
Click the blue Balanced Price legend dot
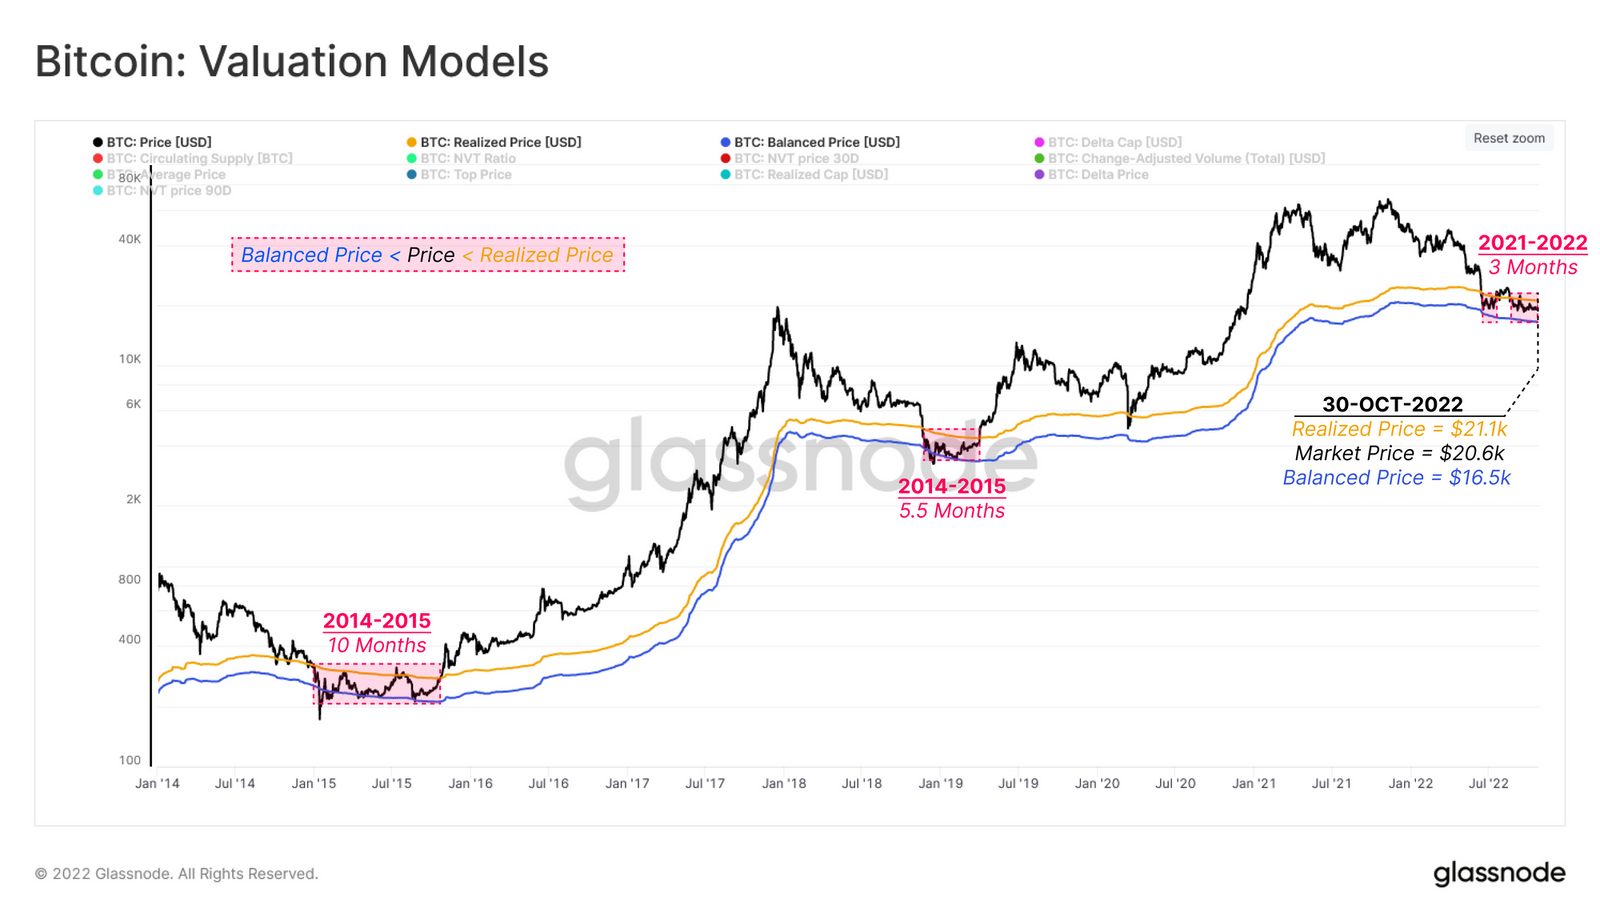tap(725, 142)
